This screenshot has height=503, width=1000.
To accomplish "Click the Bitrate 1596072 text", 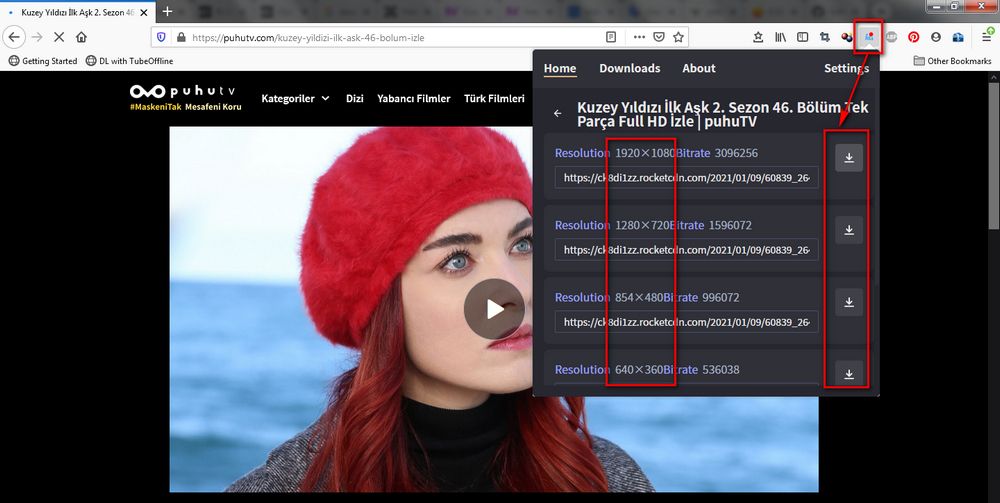I will tap(711, 225).
